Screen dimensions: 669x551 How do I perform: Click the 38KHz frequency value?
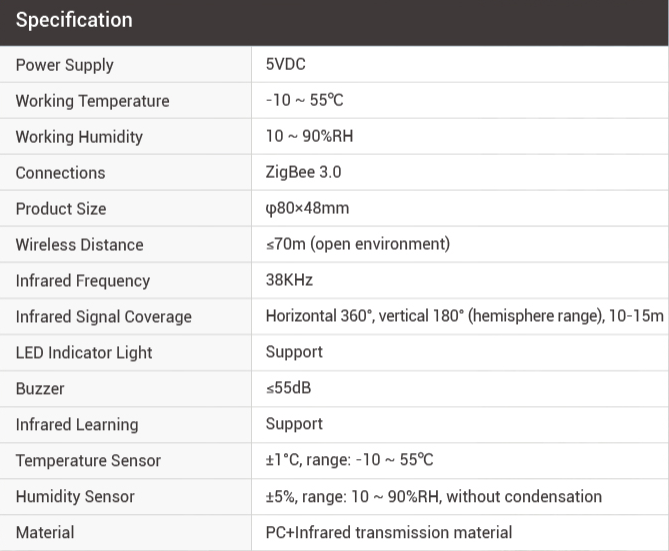tap(289, 281)
